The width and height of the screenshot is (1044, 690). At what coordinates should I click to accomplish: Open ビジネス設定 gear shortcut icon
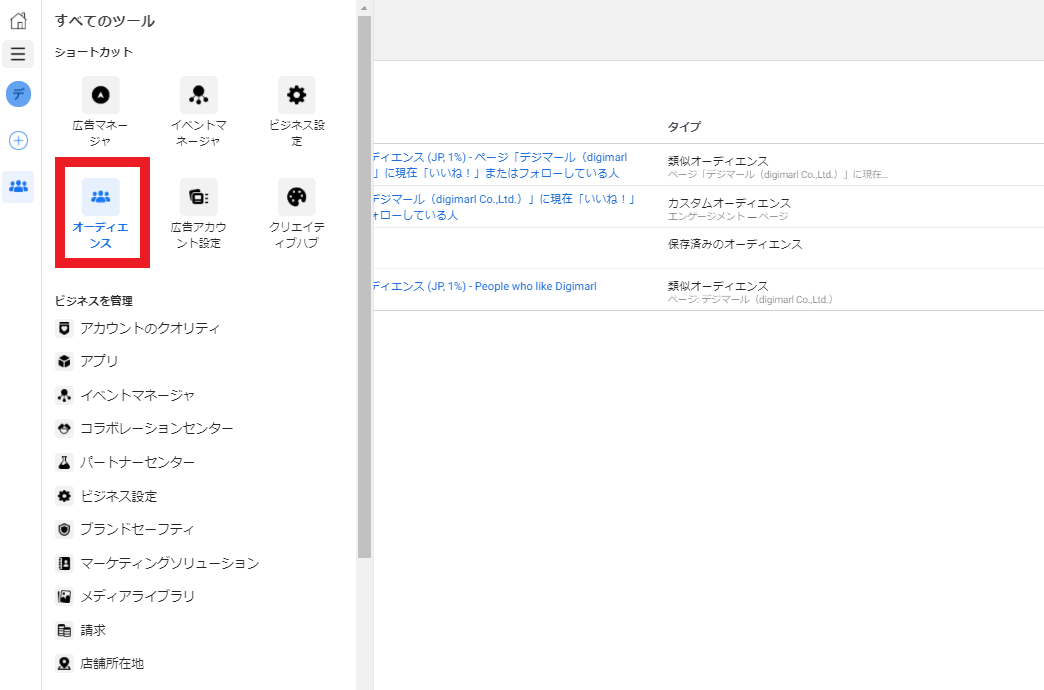point(296,95)
